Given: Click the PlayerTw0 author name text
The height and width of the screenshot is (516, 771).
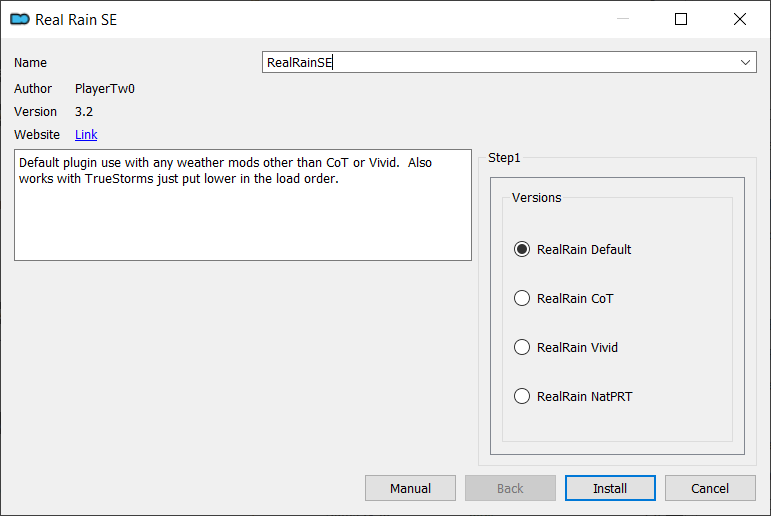Looking at the screenshot, I should click(105, 89).
